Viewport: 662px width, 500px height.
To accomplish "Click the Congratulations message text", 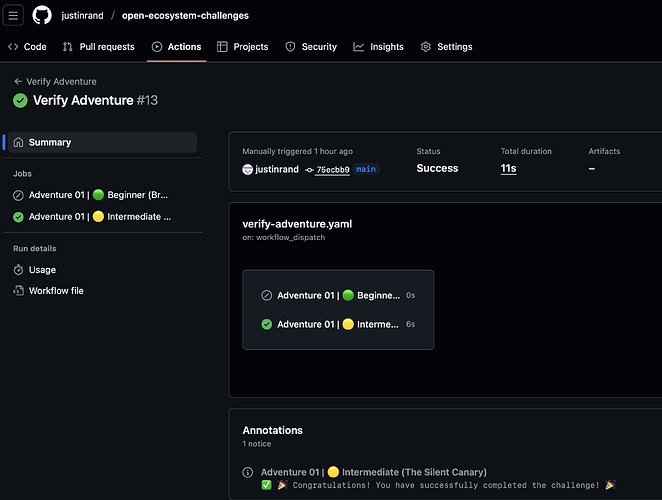I will click(x=438, y=485).
